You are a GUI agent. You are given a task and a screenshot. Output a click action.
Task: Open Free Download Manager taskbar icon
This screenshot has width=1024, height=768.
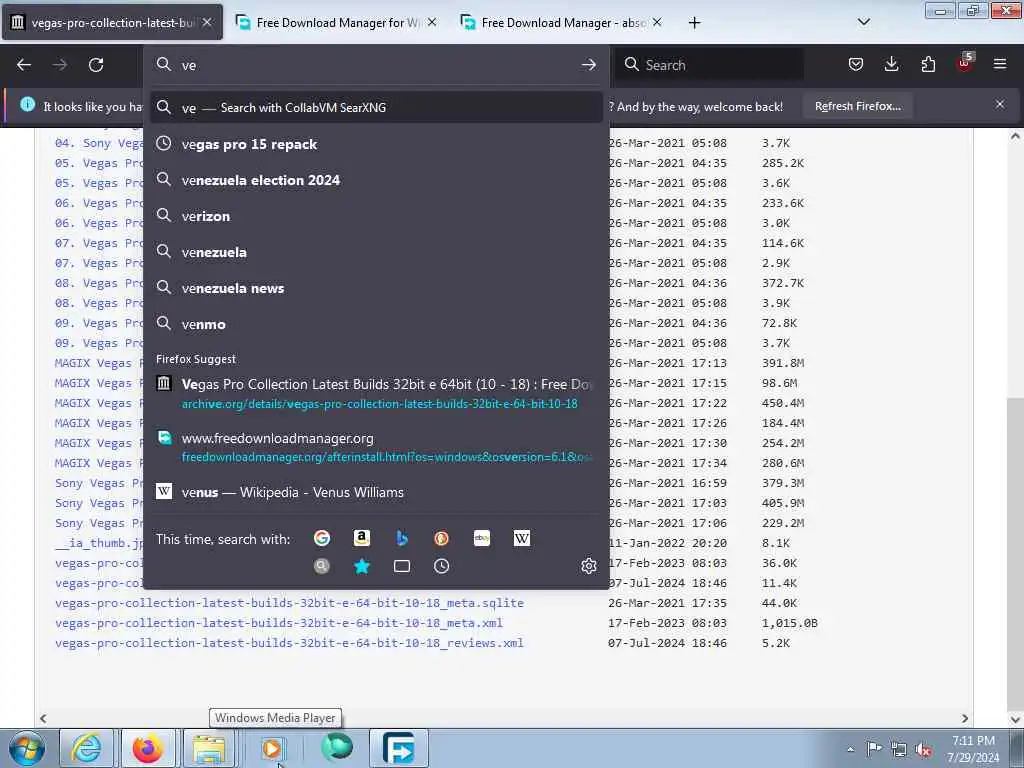(x=399, y=748)
